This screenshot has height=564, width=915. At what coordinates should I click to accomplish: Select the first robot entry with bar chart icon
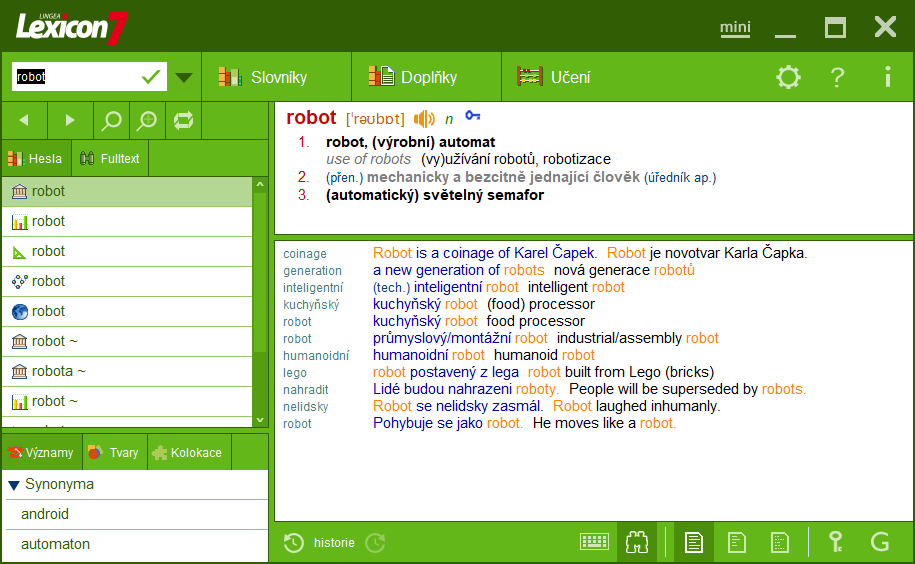127,222
